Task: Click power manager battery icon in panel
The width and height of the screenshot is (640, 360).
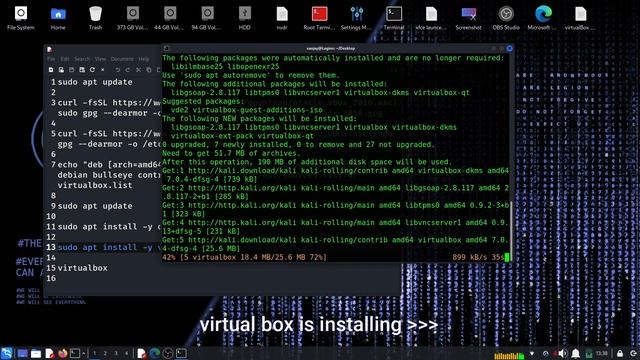Action: click(589, 353)
